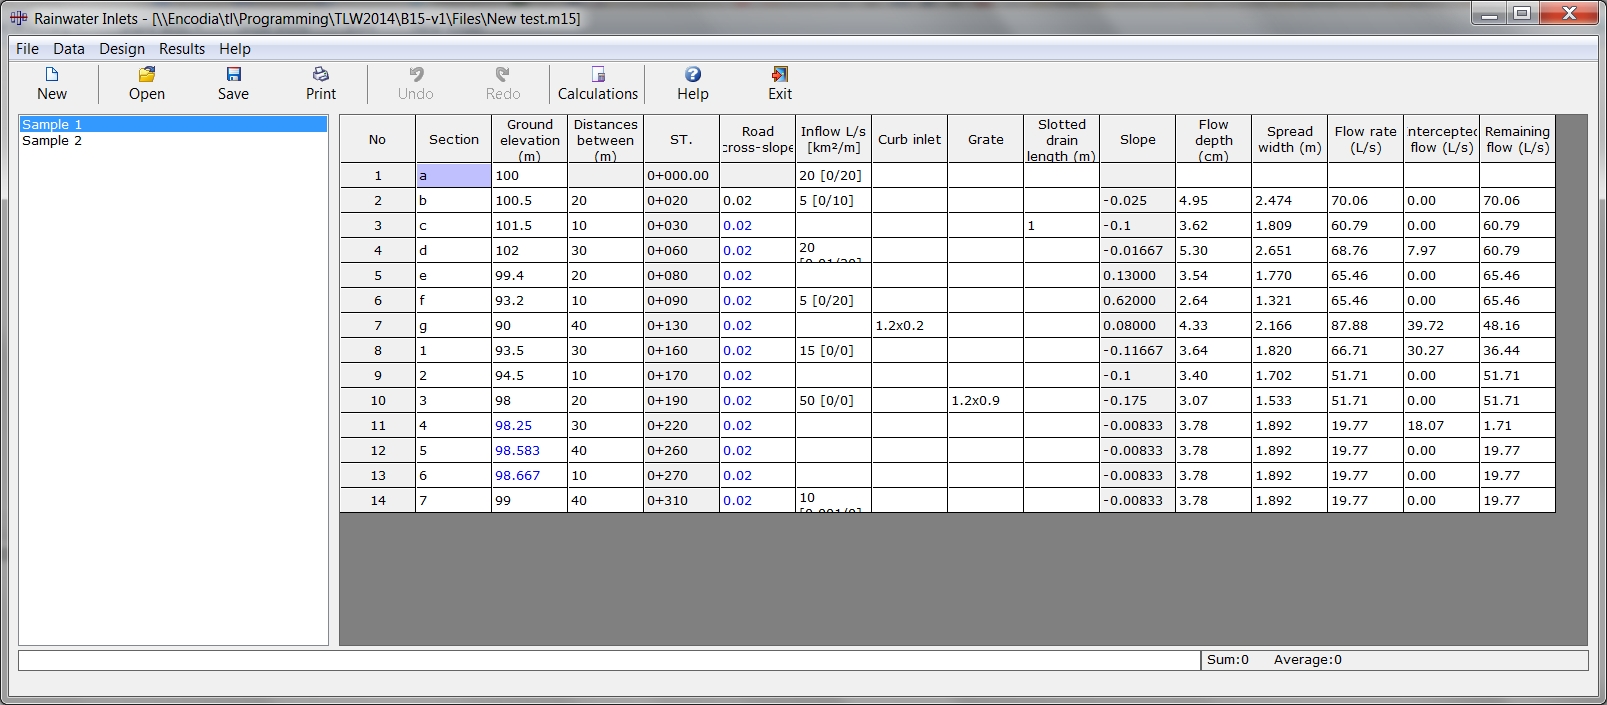Open Help from the toolbar icon

(x=692, y=75)
